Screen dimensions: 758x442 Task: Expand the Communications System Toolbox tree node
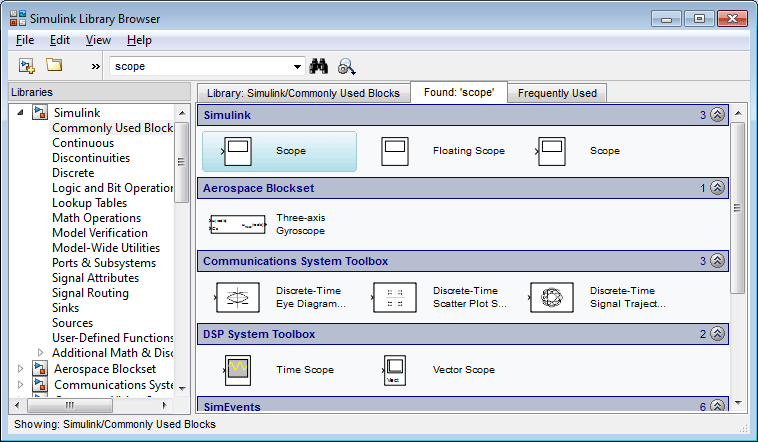pyautogui.click(x=20, y=384)
